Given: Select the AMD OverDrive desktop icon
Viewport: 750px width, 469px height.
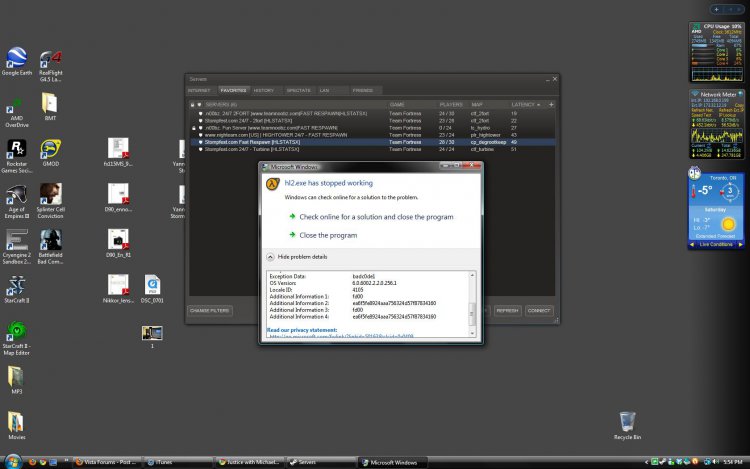Looking at the screenshot, I should (x=17, y=112).
